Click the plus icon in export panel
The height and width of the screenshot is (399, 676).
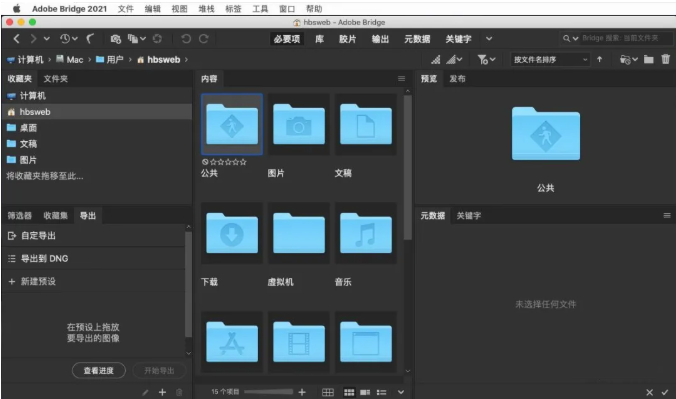click(x=162, y=392)
